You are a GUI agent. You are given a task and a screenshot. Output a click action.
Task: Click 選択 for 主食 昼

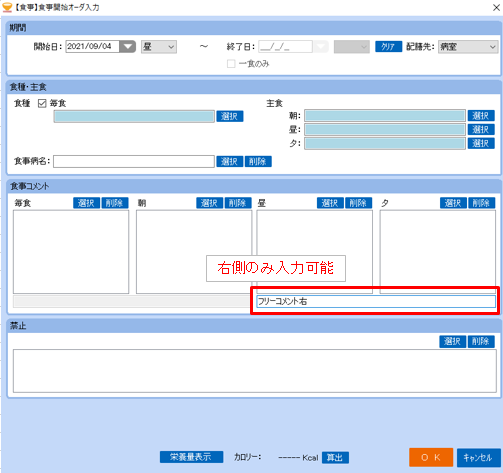(481, 129)
